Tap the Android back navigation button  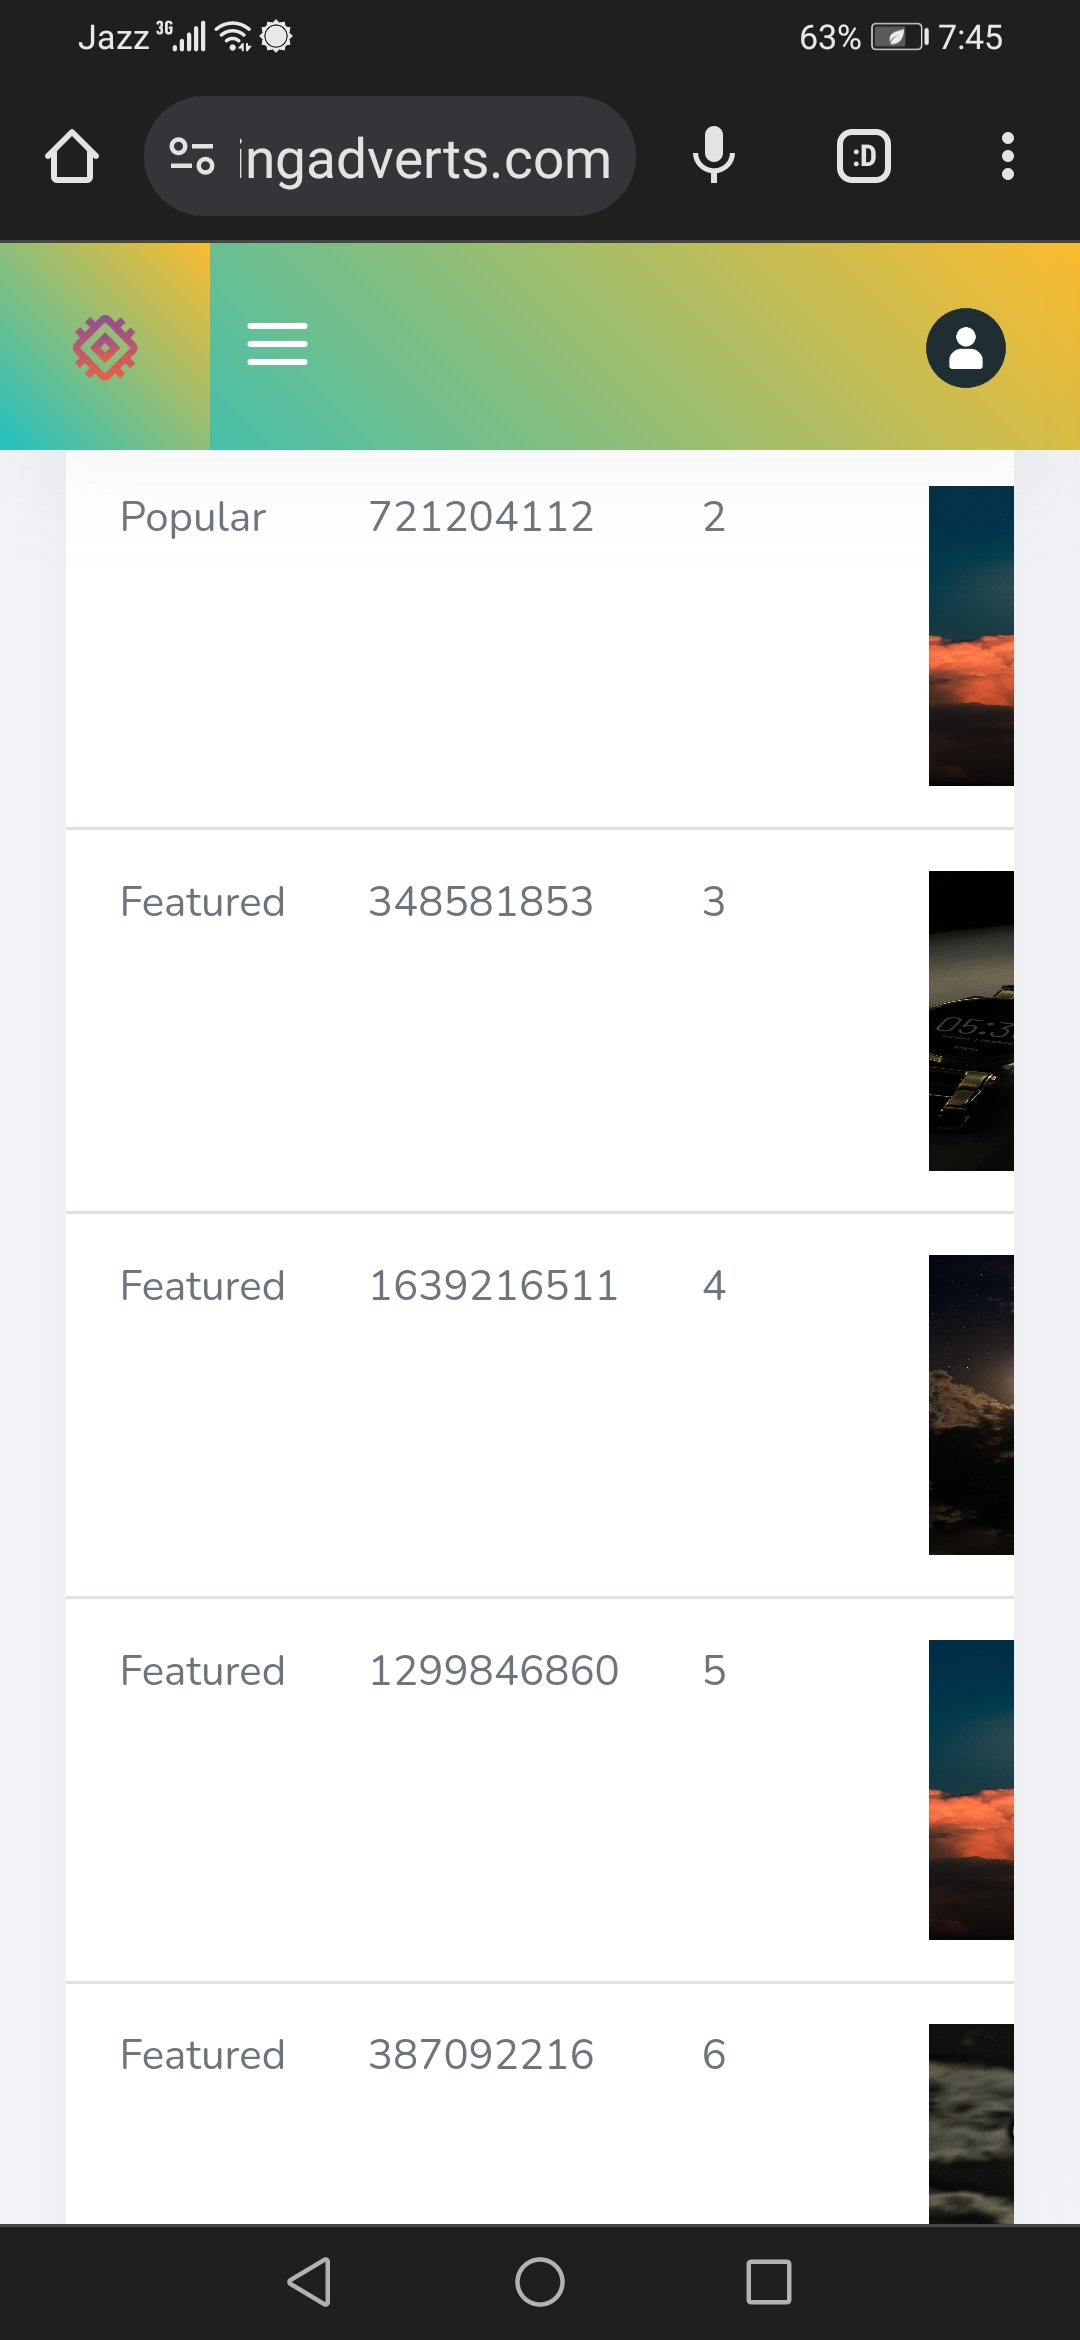click(x=309, y=2282)
